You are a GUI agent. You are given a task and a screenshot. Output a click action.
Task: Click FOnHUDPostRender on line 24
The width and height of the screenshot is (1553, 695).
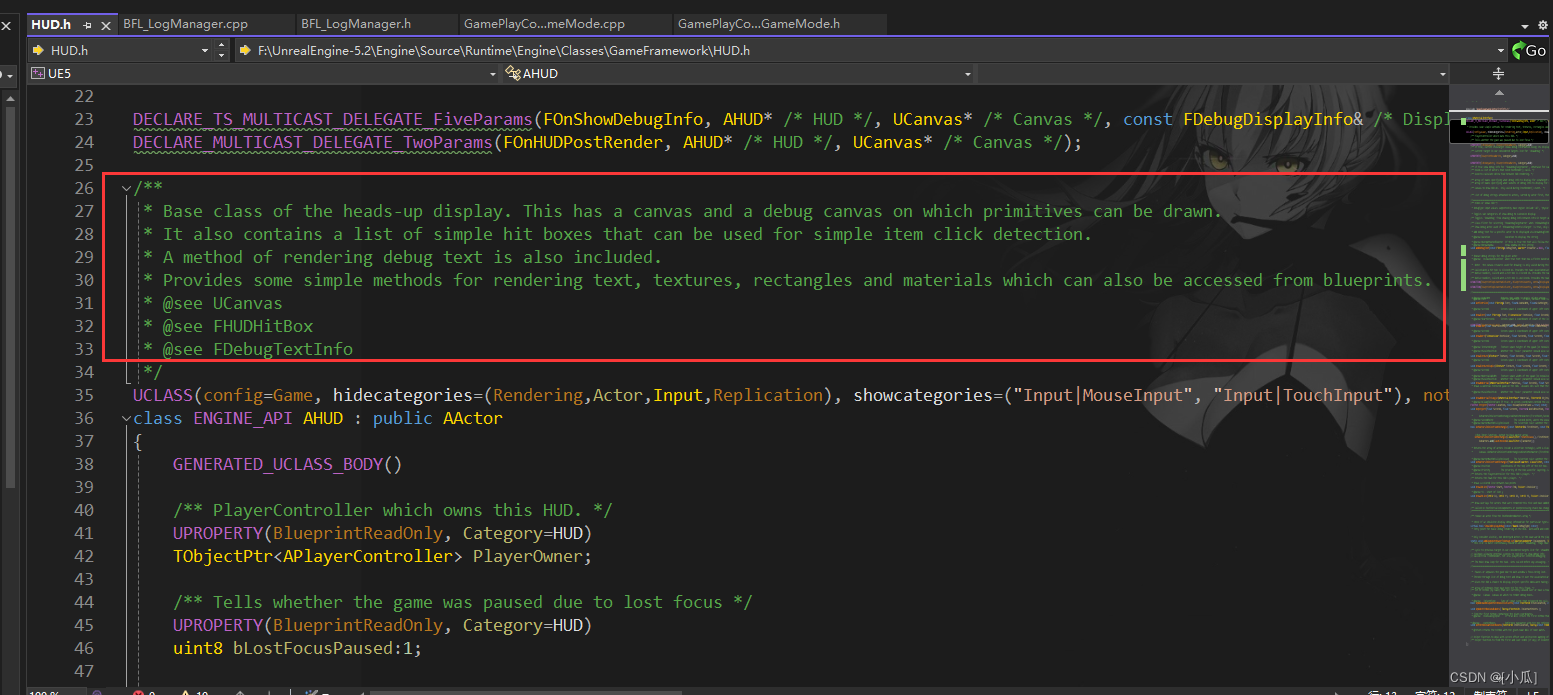point(583,142)
